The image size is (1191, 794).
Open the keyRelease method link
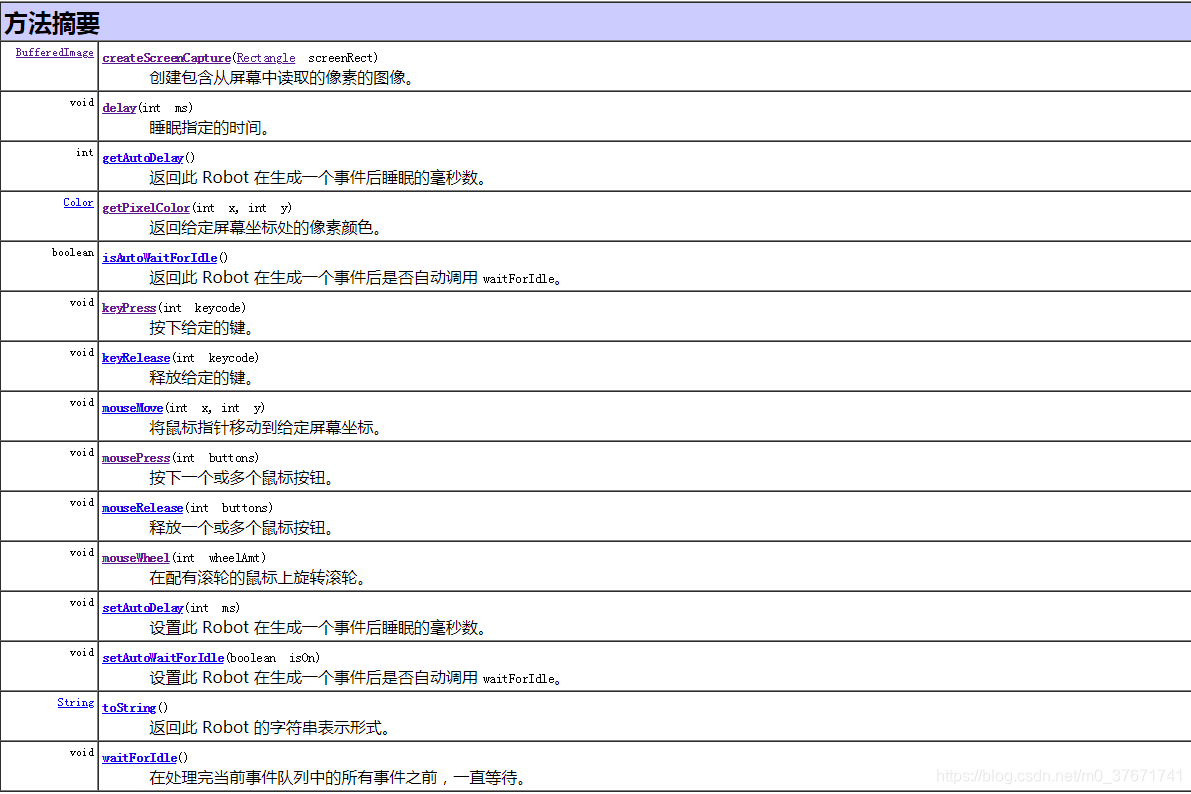pyautogui.click(x=135, y=357)
